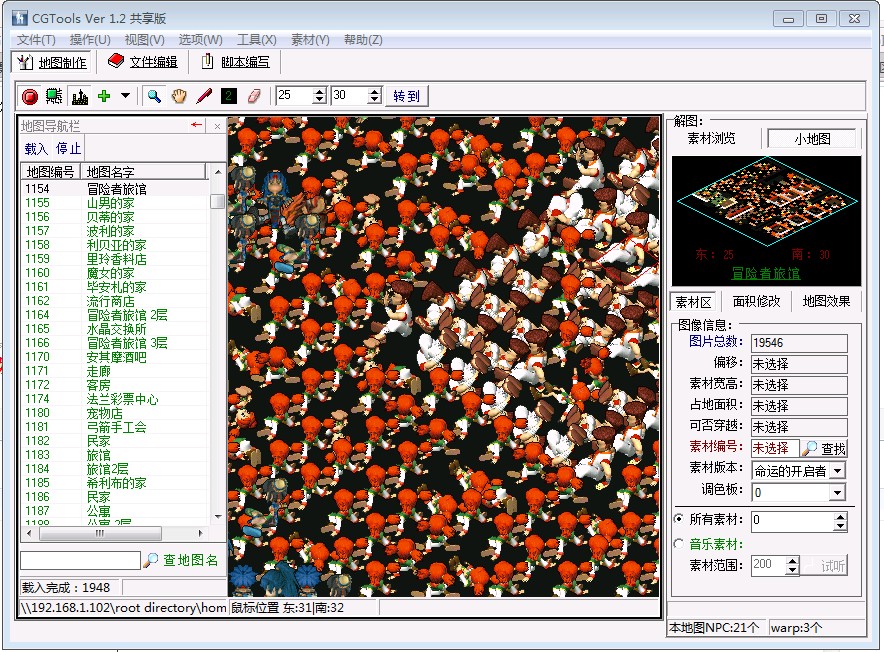Click the black number 2 layer icon

coord(229,96)
